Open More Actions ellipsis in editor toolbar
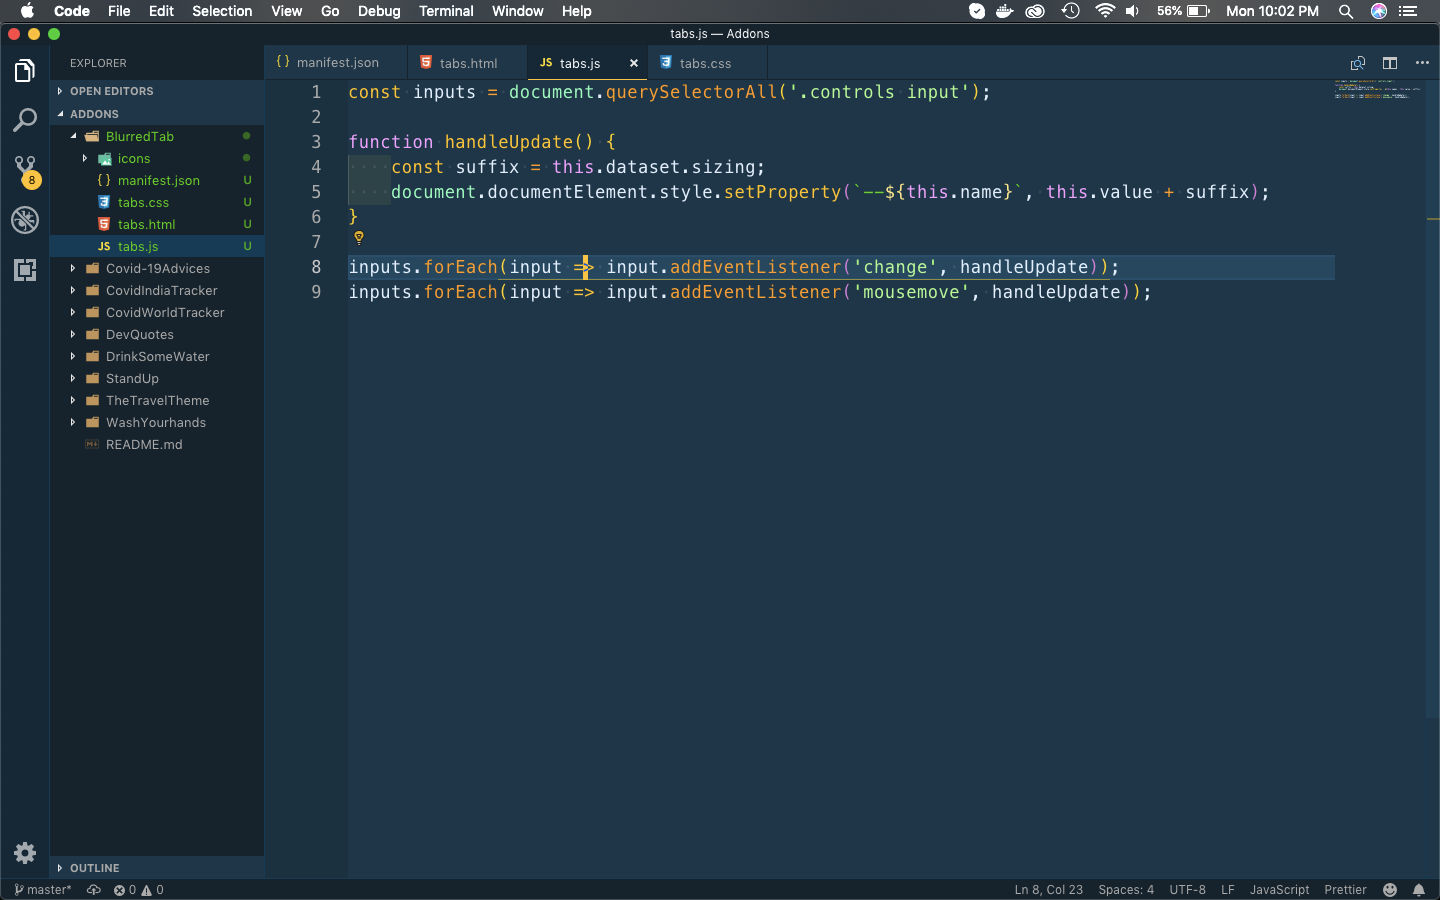Image resolution: width=1440 pixels, height=900 pixels. tap(1422, 63)
